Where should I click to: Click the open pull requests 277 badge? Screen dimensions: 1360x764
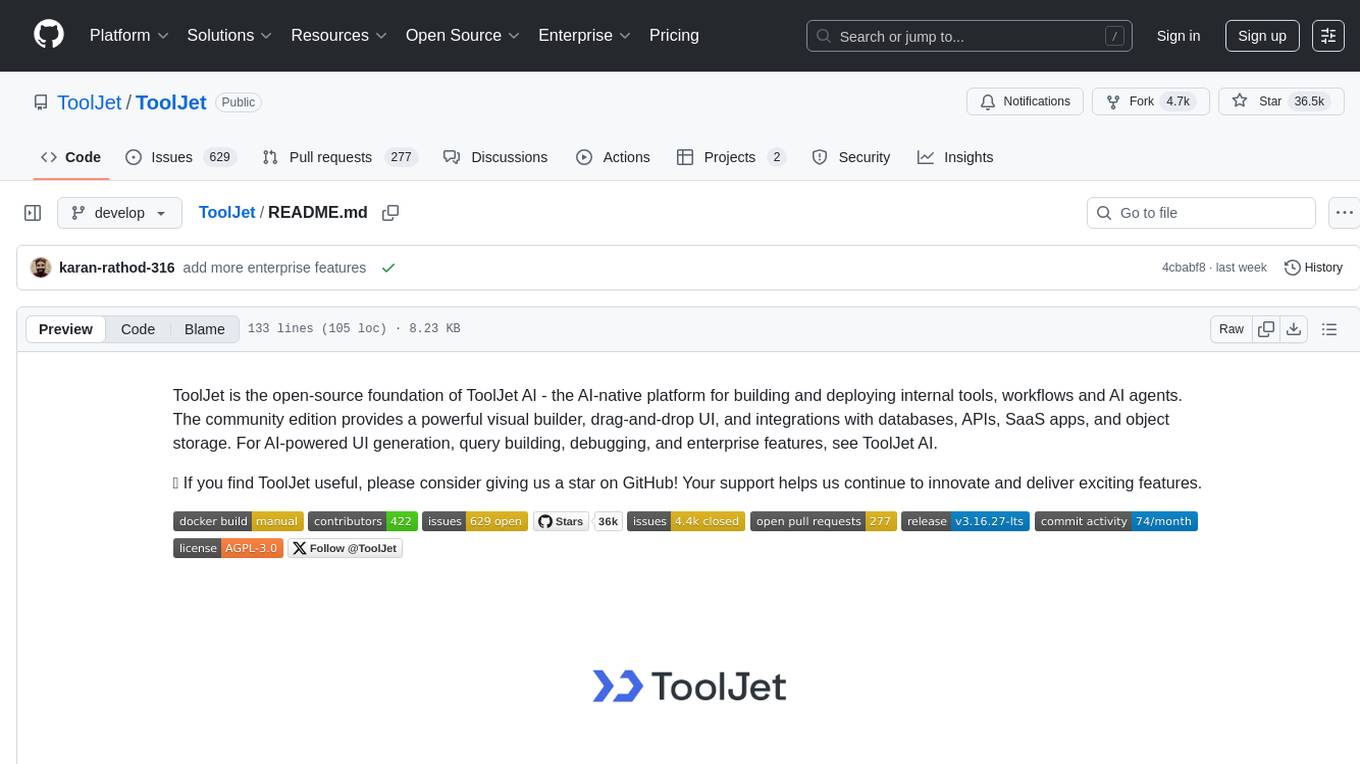[823, 521]
